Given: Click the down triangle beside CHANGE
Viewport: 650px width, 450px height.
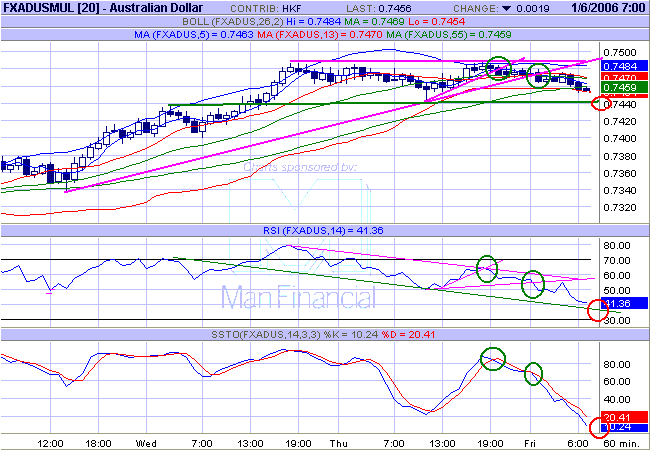Looking at the screenshot, I should coord(507,8).
